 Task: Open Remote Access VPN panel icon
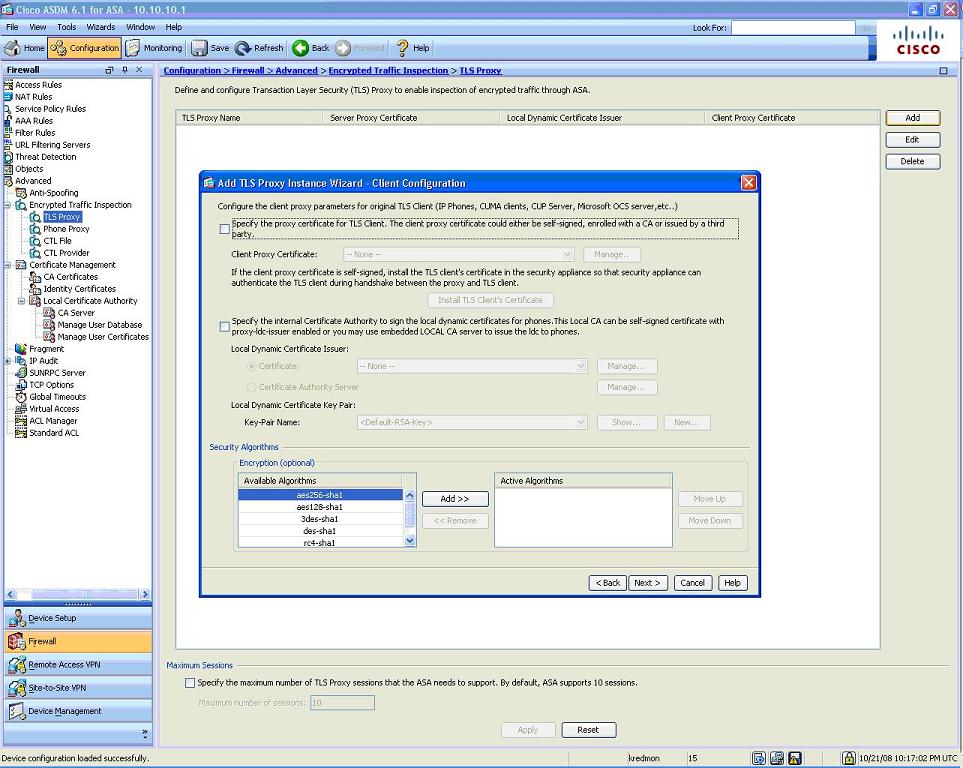click(x=17, y=665)
